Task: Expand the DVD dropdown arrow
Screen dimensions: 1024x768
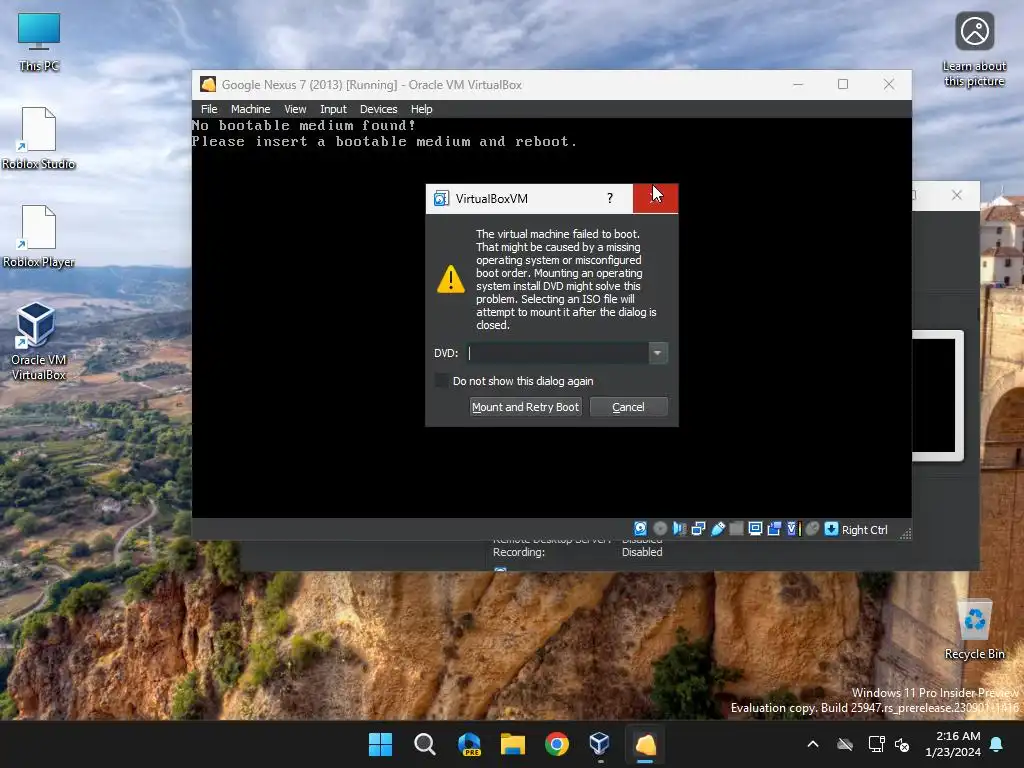Action: pyautogui.click(x=658, y=353)
